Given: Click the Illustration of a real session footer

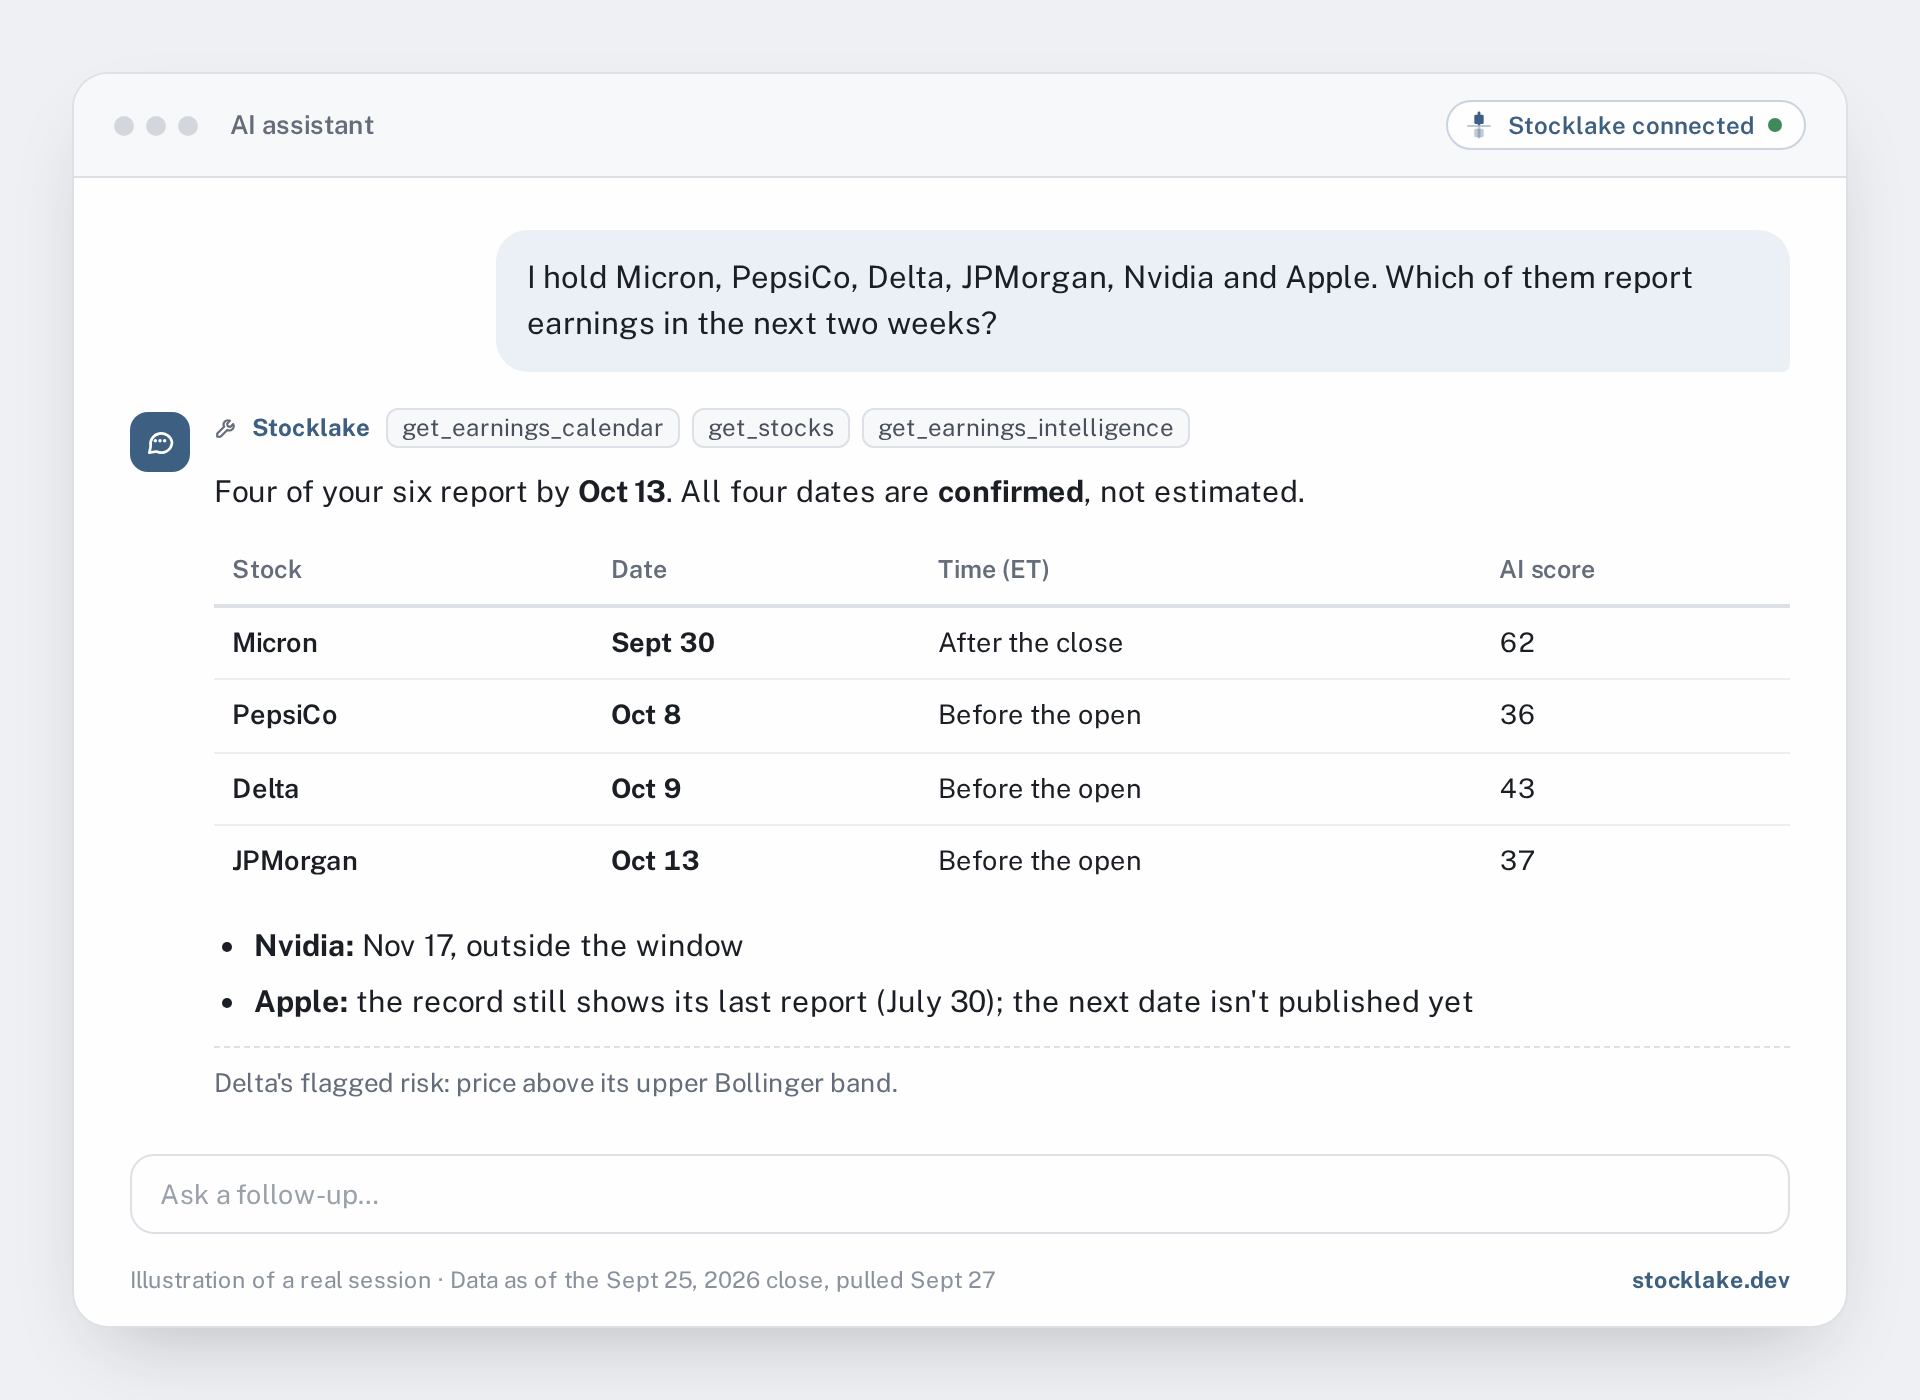Looking at the screenshot, I should pos(563,1280).
